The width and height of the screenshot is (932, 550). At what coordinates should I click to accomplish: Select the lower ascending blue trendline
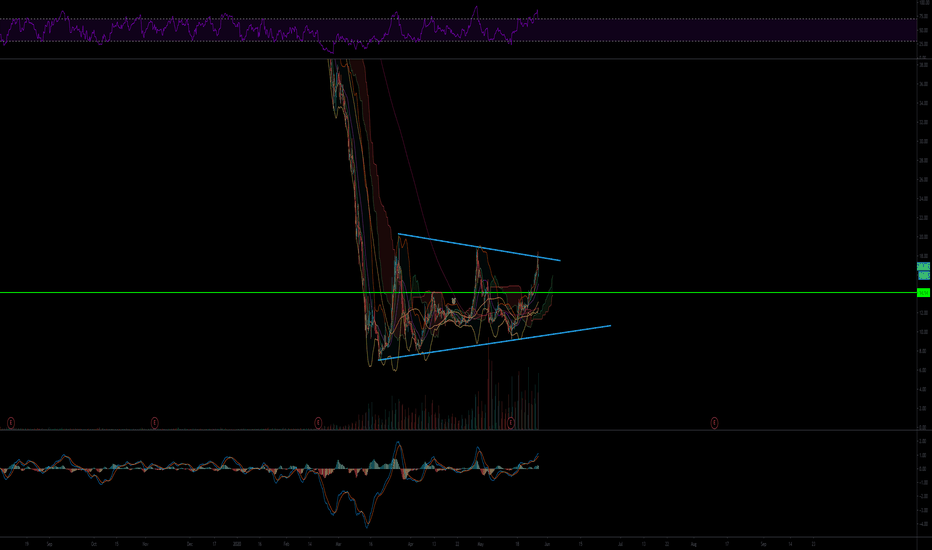(495, 342)
